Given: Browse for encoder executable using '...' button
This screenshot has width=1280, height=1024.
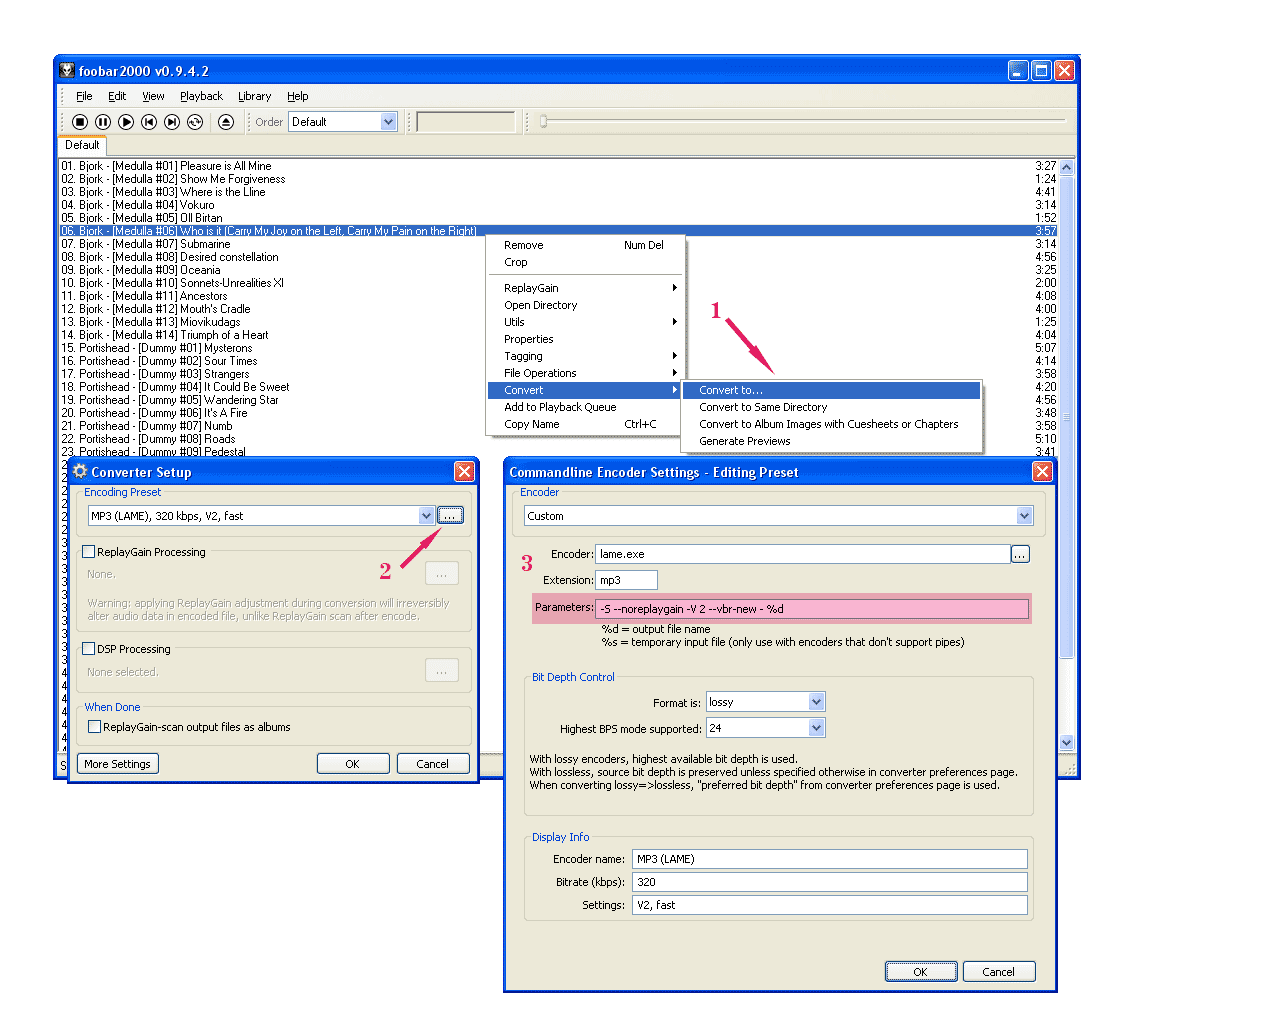Looking at the screenshot, I should (1020, 554).
